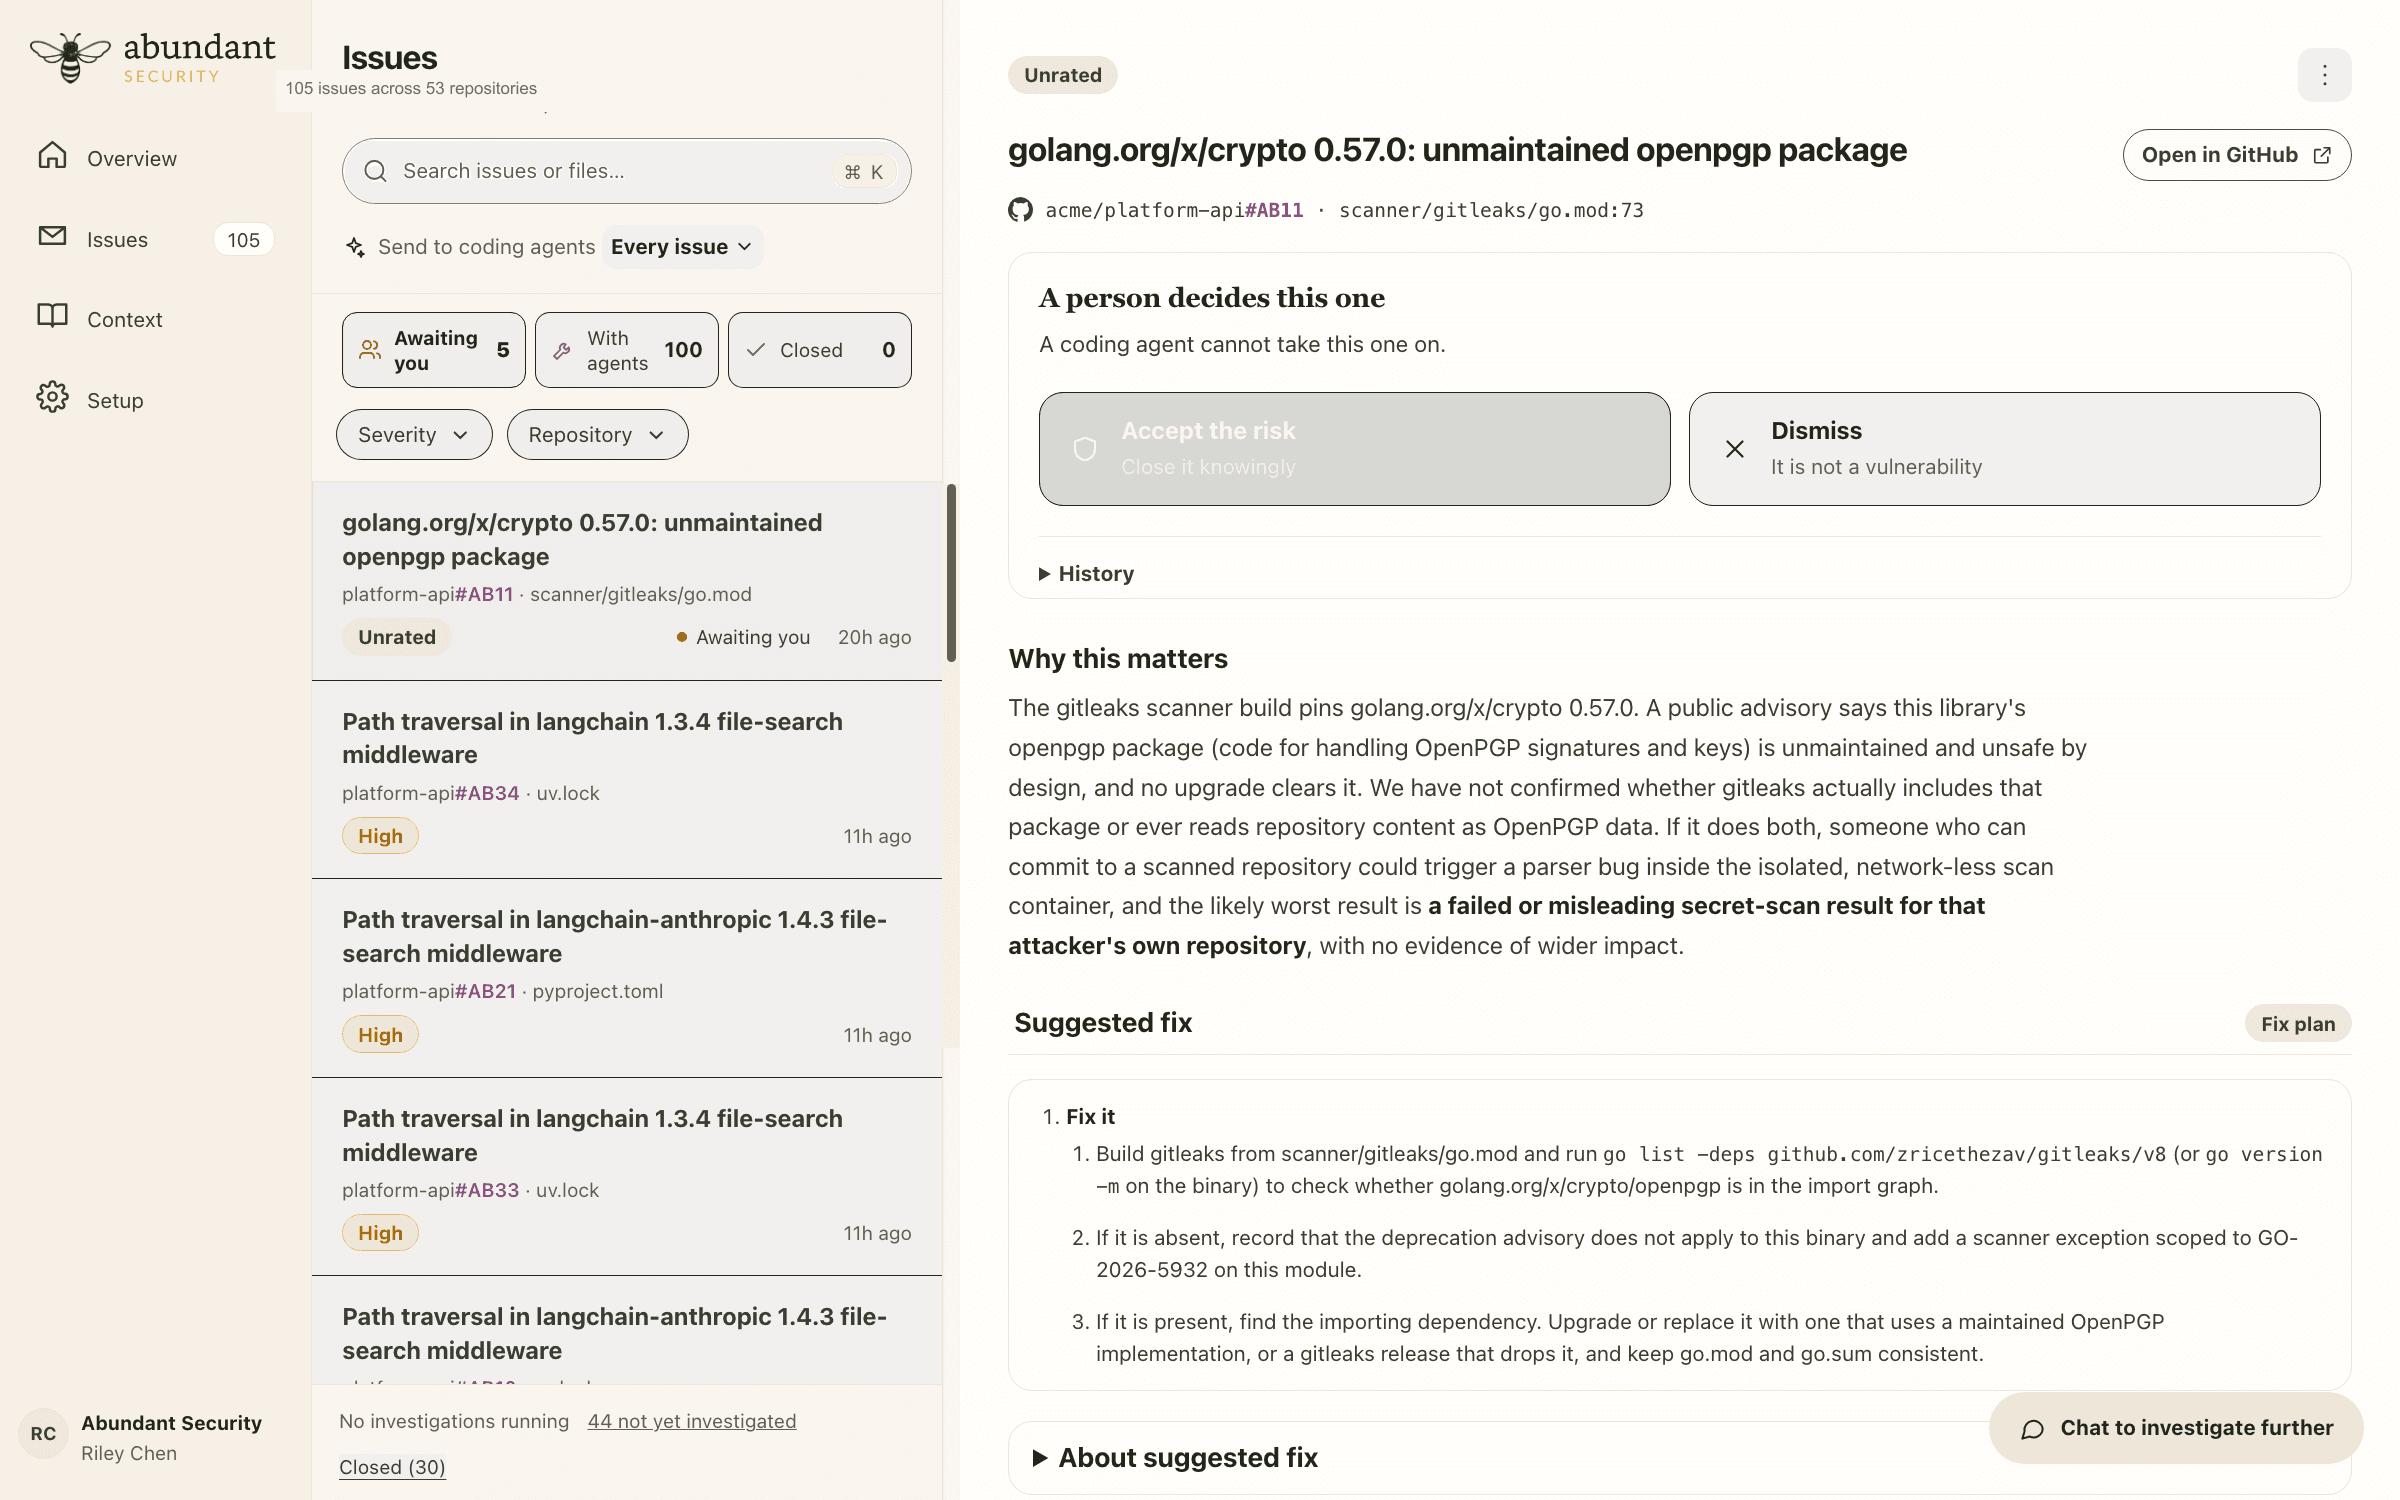Click the High badge on issue #AB34
The image size is (2400, 1500).
point(380,836)
